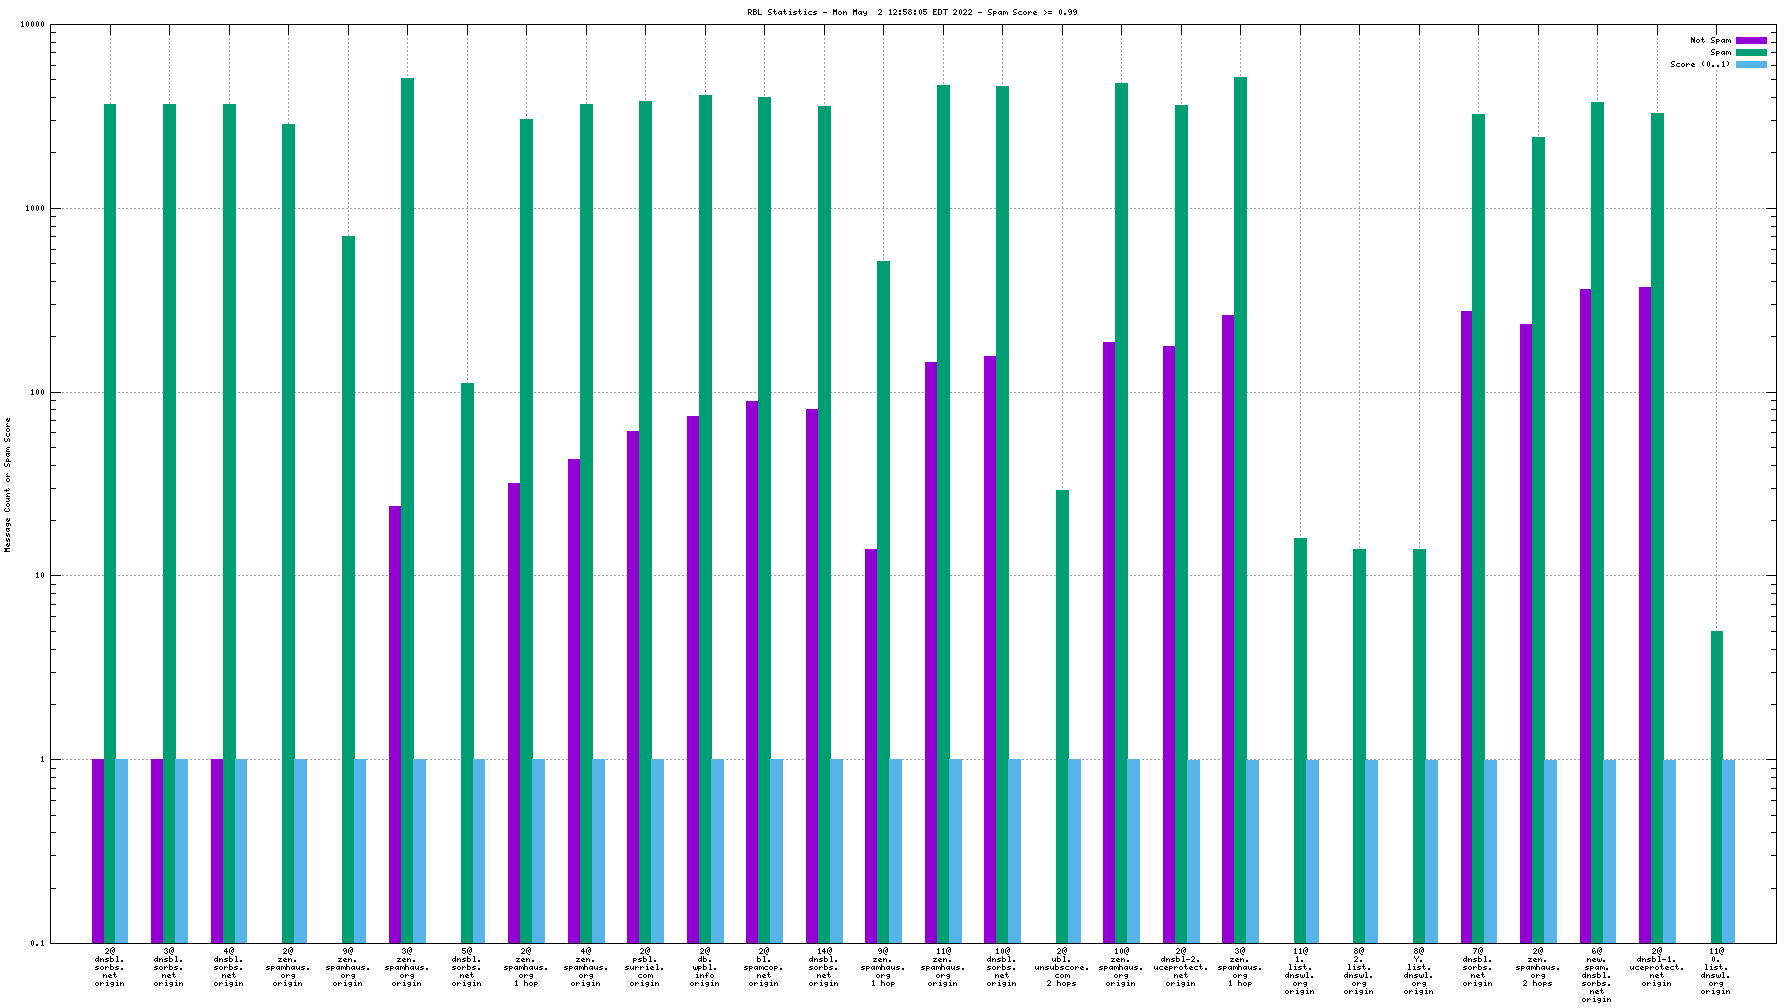
Task: Click the 'Message Count or Spam Score' axis title
Action: pos(8,485)
